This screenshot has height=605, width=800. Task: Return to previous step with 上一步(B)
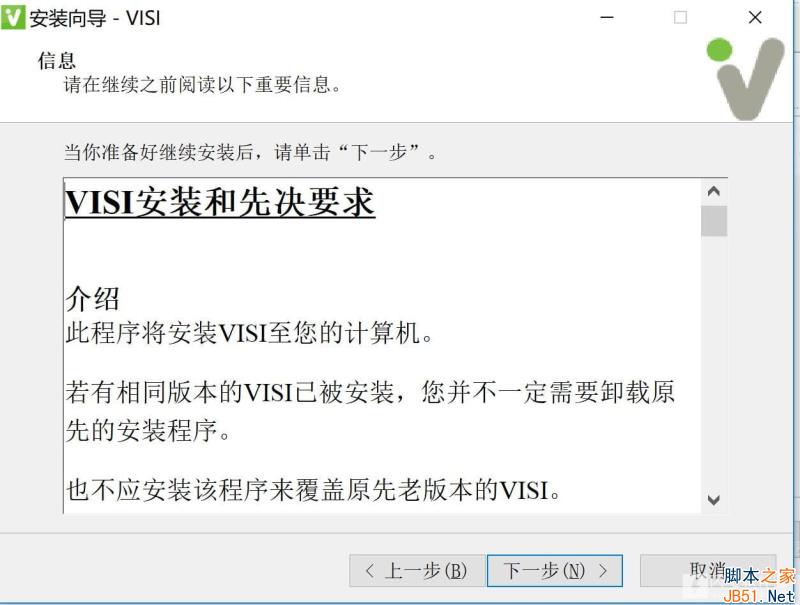coord(417,570)
